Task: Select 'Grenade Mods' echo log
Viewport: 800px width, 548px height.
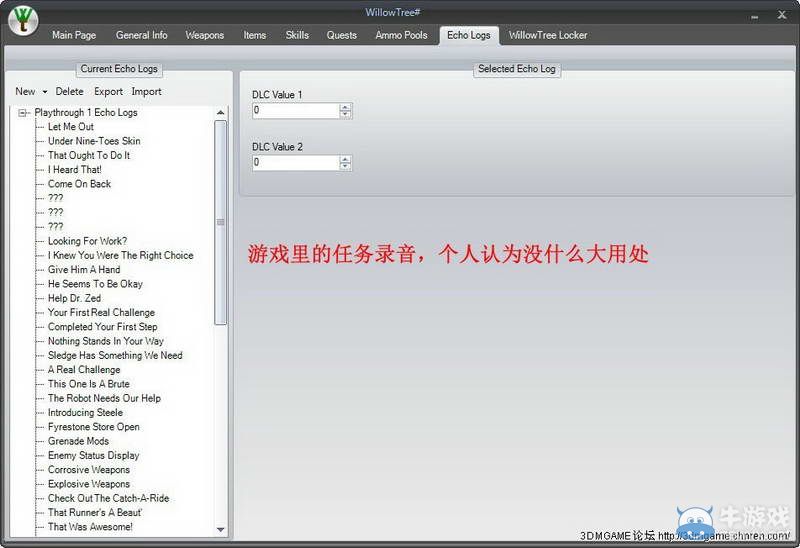Action: pos(78,441)
